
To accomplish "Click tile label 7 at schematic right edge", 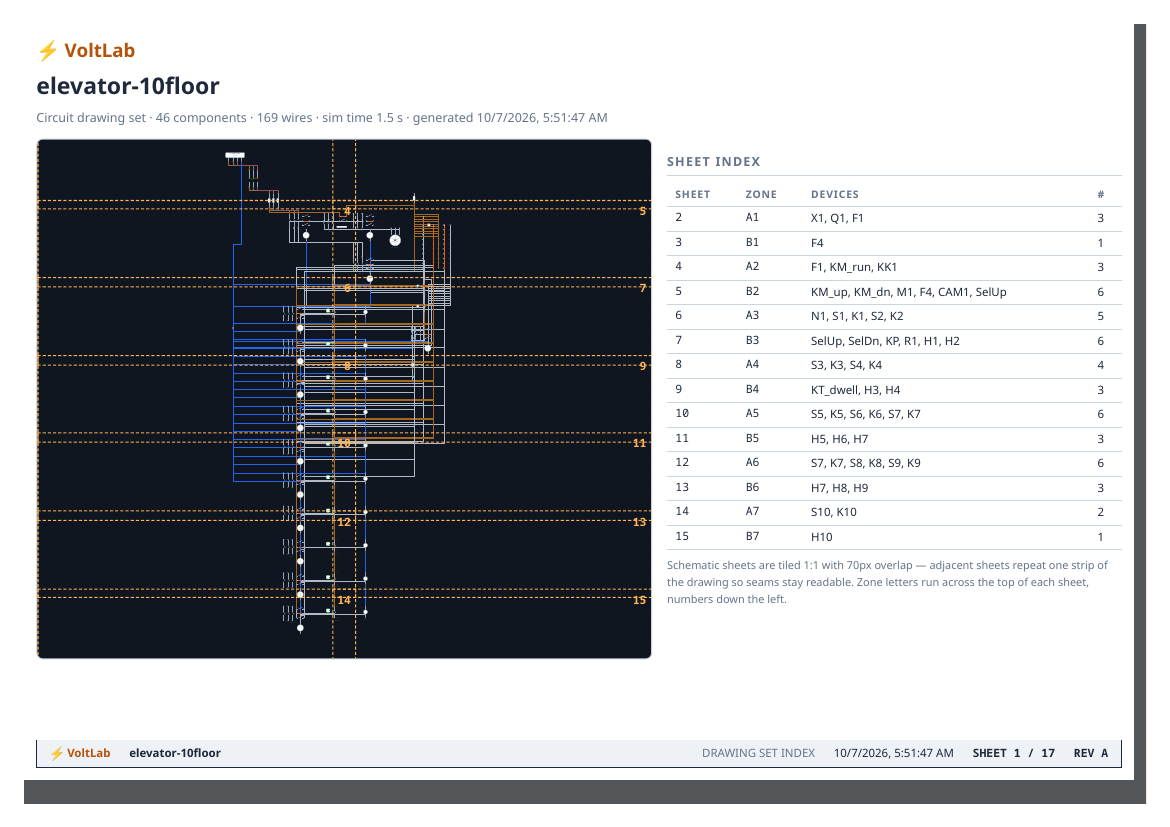I will (642, 287).
